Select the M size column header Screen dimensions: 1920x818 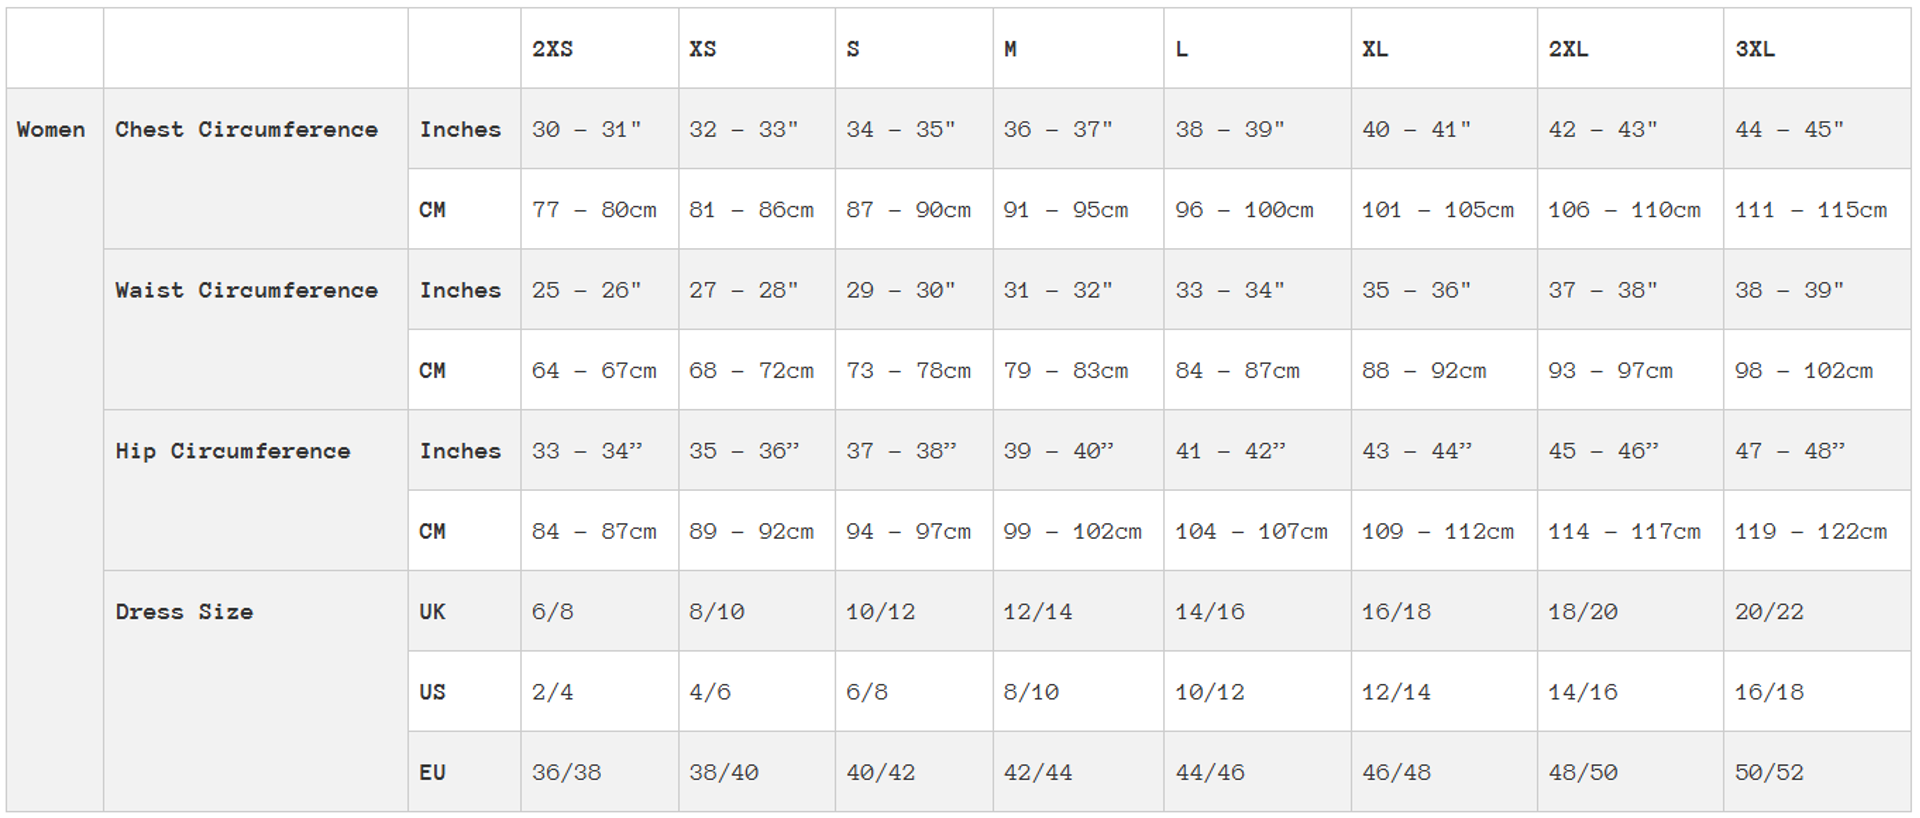tap(1010, 49)
